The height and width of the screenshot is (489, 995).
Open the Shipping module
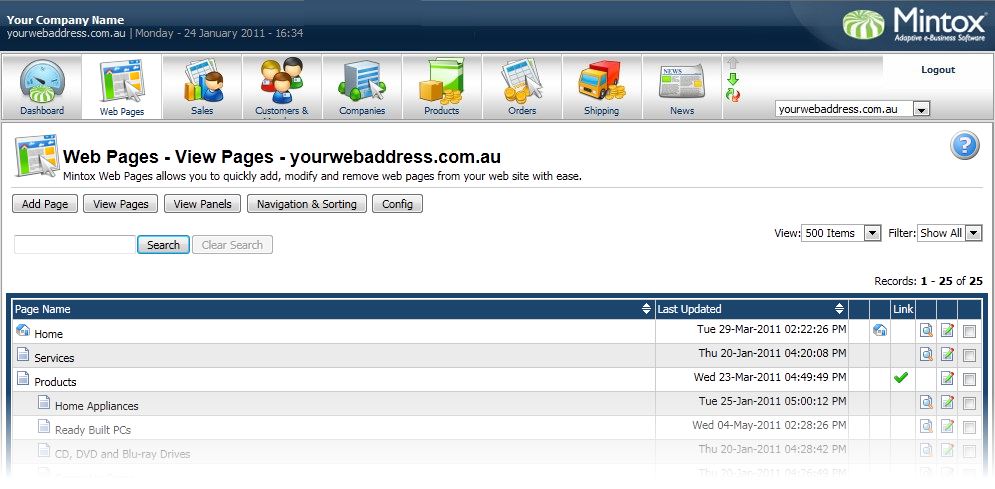click(x=602, y=88)
